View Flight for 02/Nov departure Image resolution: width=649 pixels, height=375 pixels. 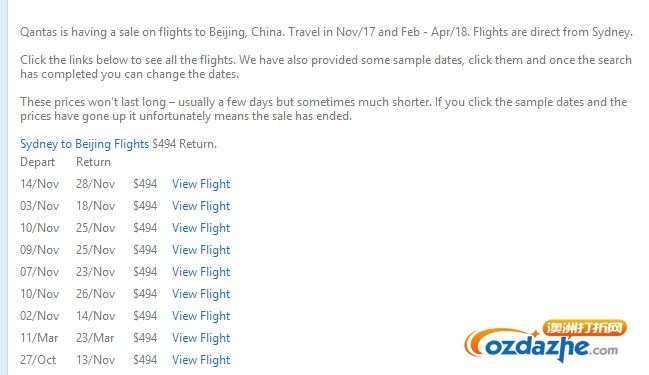pyautogui.click(x=201, y=316)
